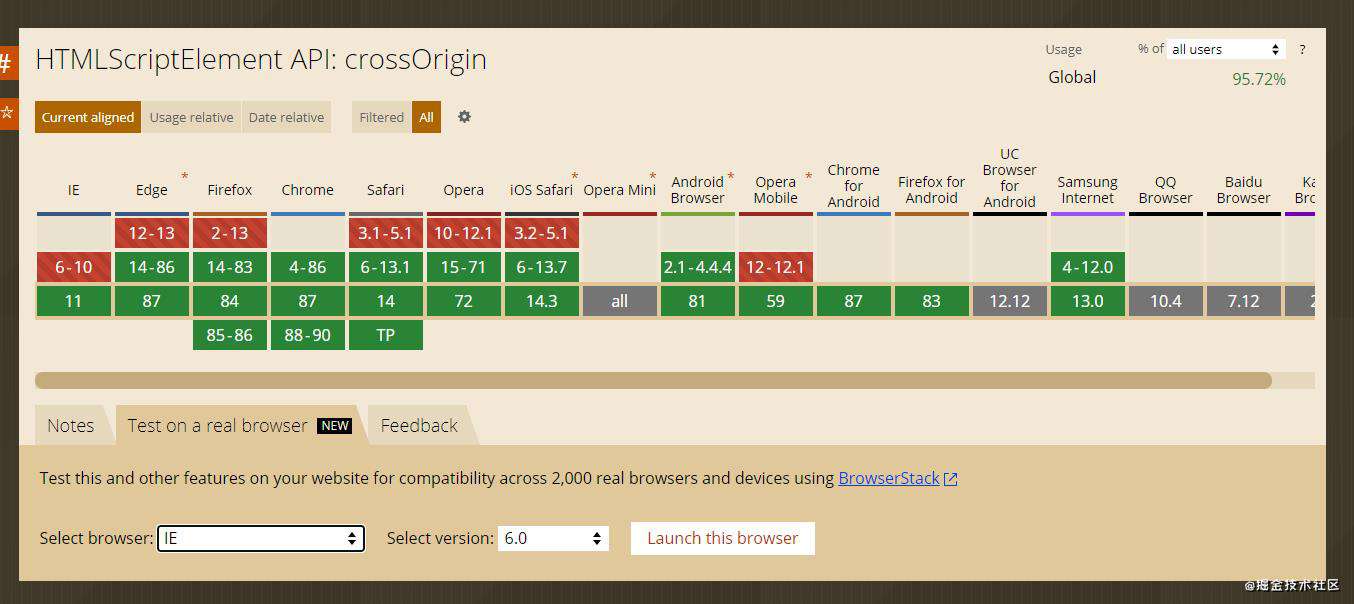This screenshot has width=1354, height=604.
Task: Click the Opera Mobile 12-12.1 cell
Action: click(x=776, y=267)
